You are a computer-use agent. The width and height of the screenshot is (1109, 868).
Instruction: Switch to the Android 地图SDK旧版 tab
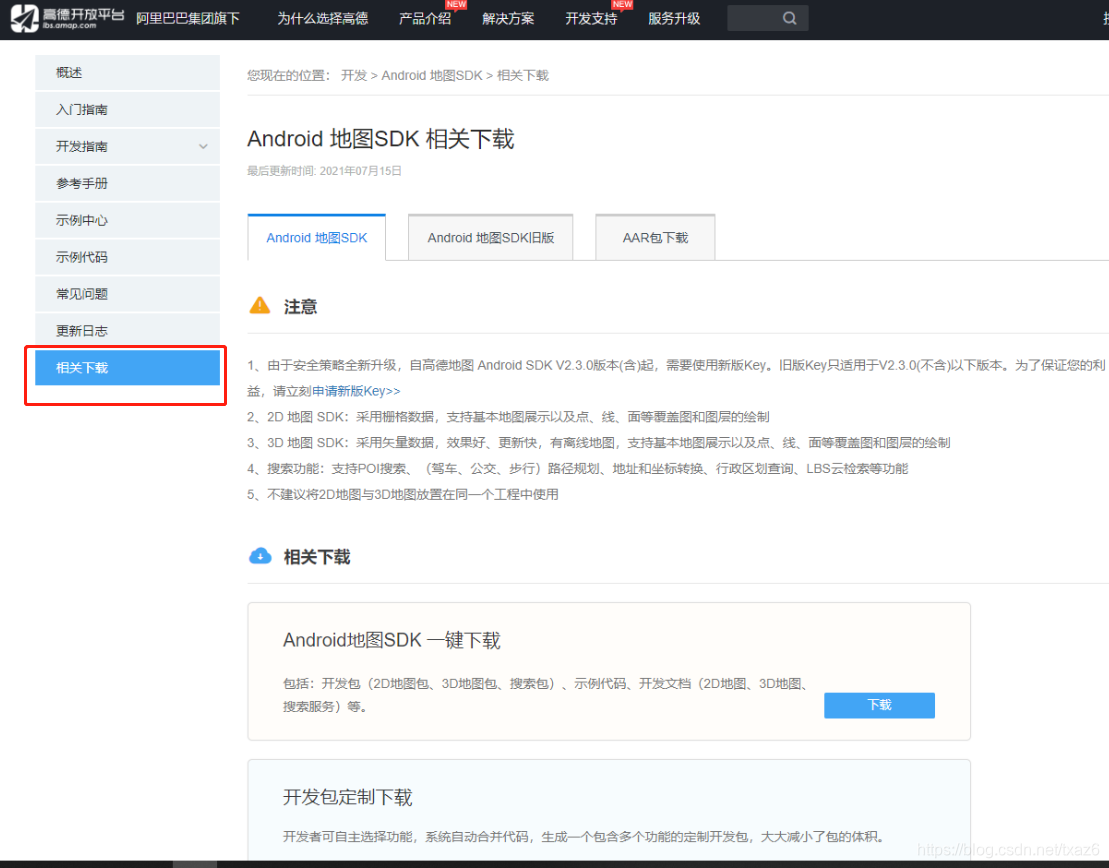(x=490, y=237)
